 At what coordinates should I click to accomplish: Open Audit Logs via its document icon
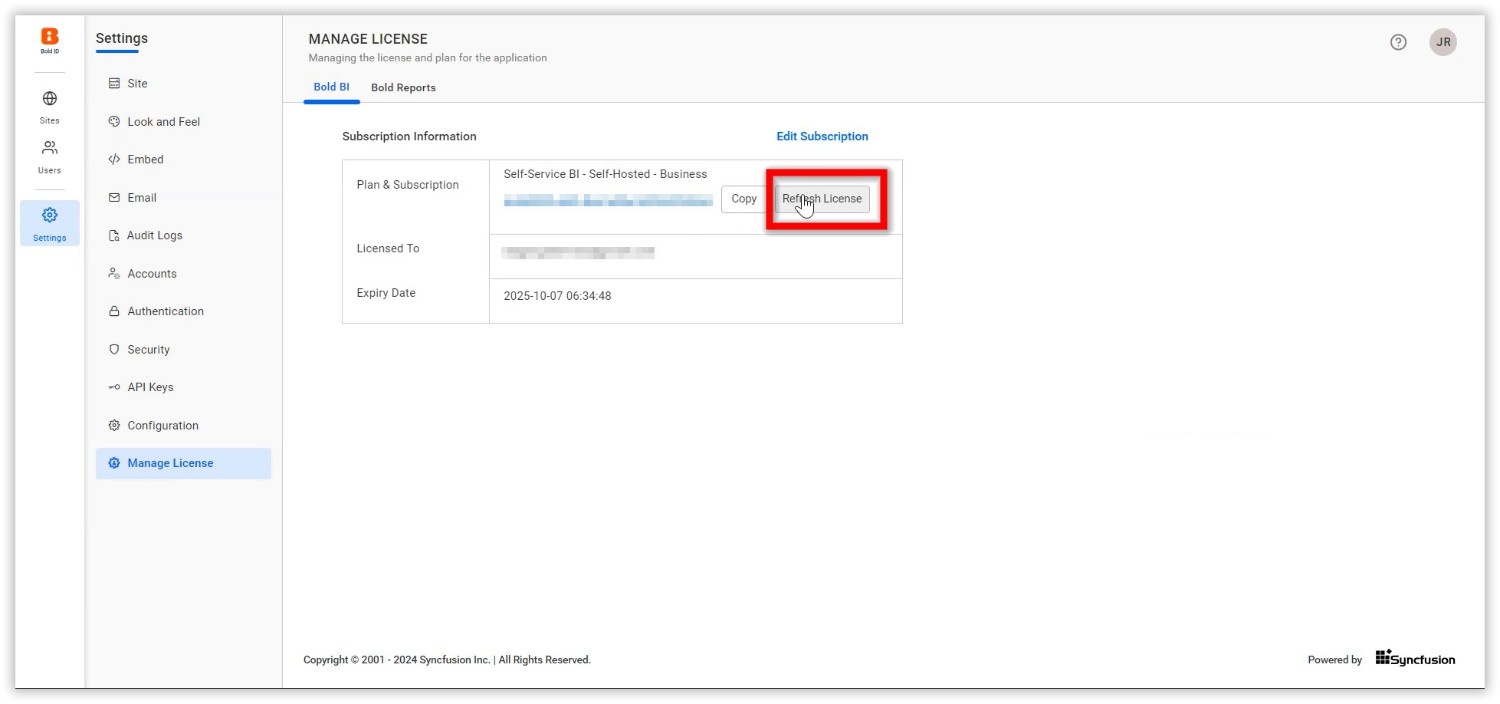click(154, 235)
